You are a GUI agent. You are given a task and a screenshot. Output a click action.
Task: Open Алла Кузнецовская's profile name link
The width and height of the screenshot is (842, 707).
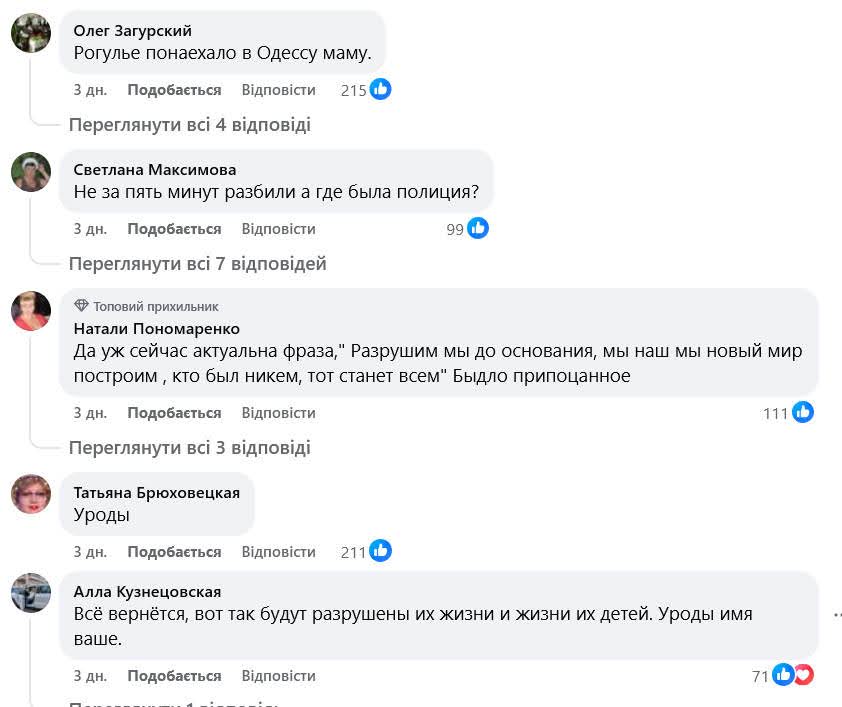pos(148,591)
